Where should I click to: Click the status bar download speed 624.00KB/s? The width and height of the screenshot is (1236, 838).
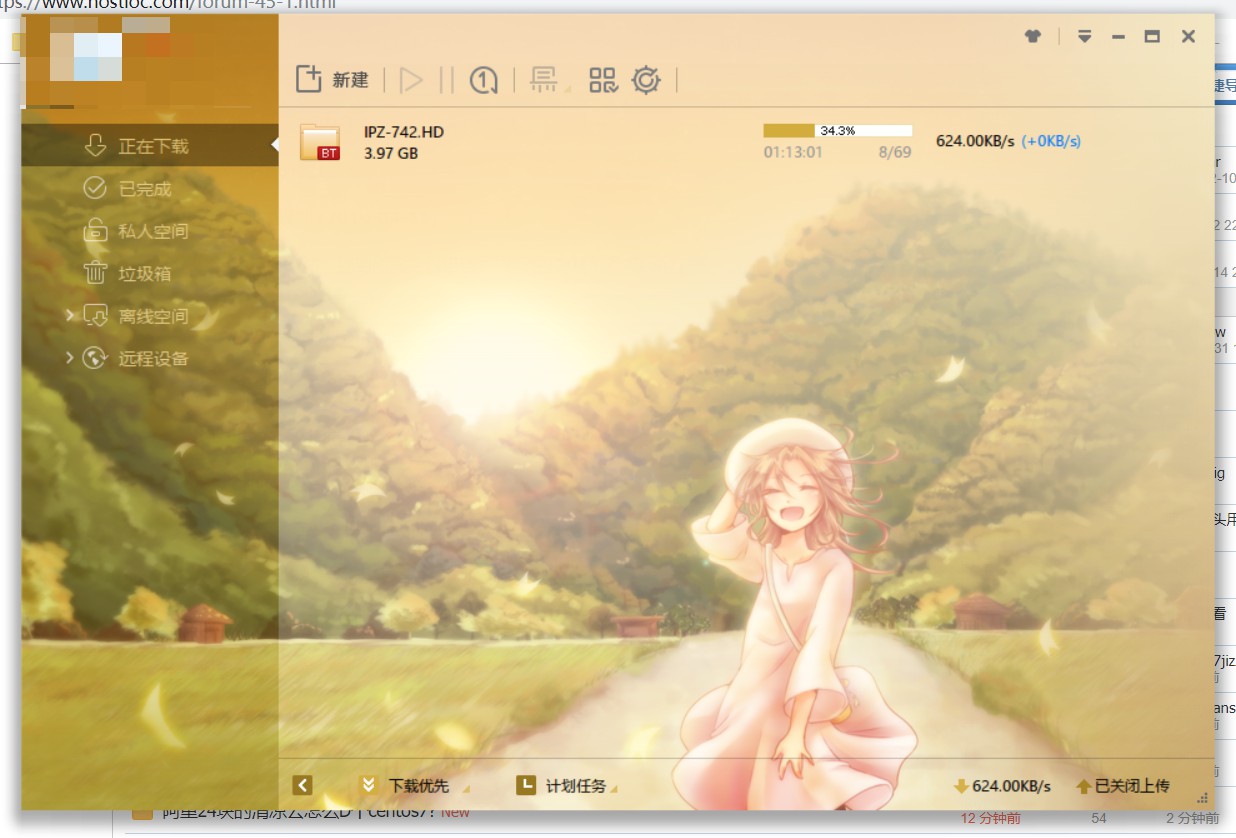point(1003,786)
